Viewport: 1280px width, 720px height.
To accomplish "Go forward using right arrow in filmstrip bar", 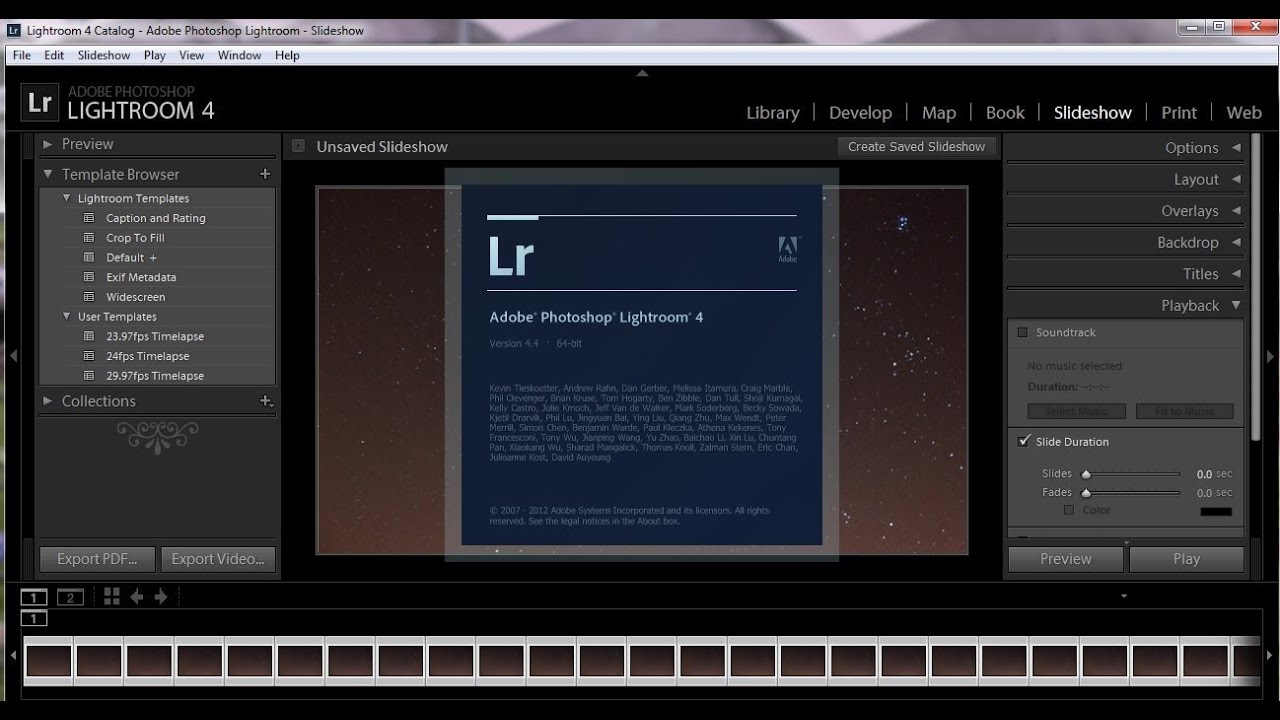I will click(x=160, y=597).
